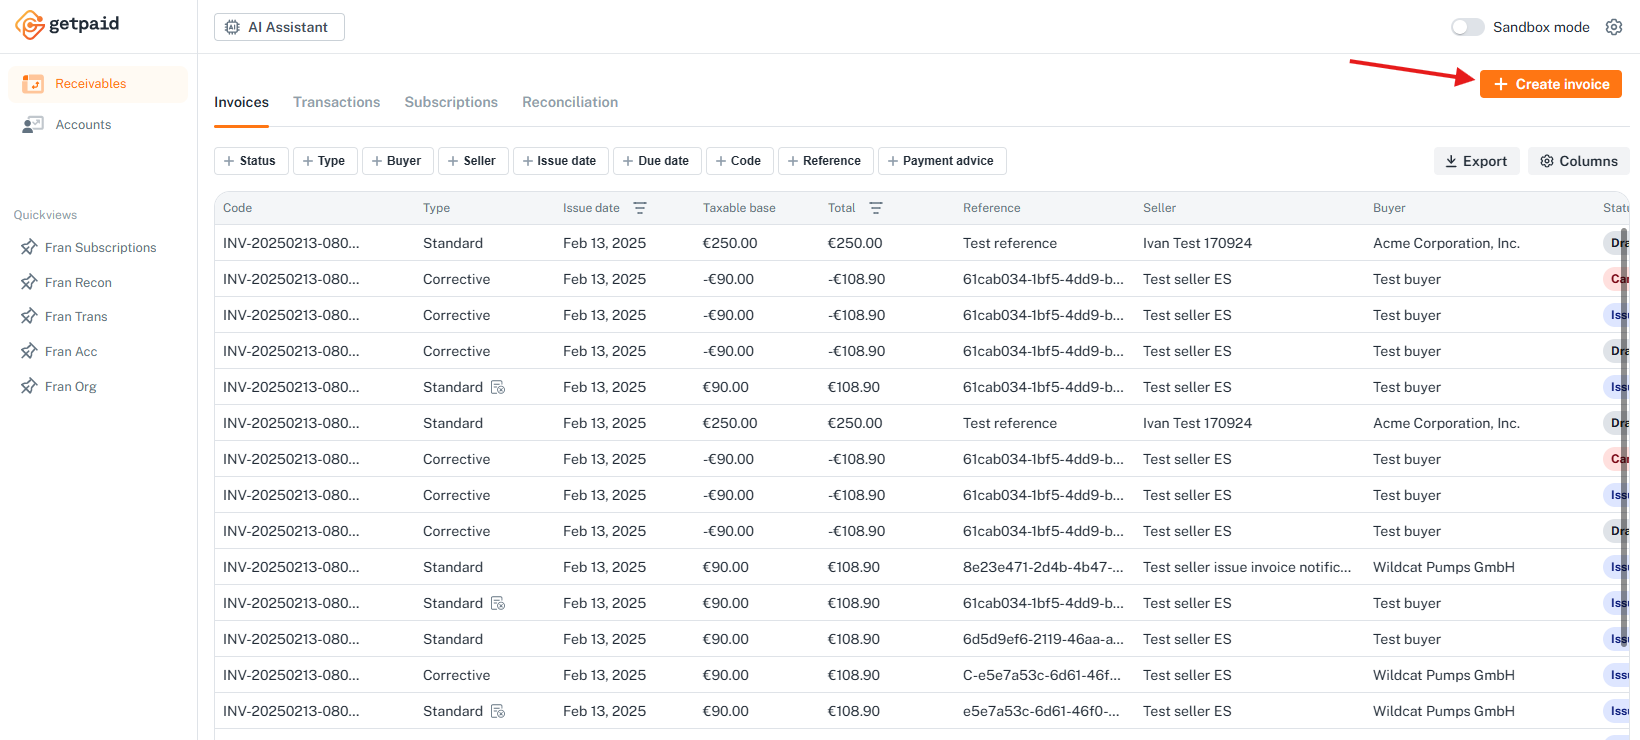Viewport: 1640px width, 740px height.
Task: Click the Receivables sidebar icon
Action: pos(33,84)
